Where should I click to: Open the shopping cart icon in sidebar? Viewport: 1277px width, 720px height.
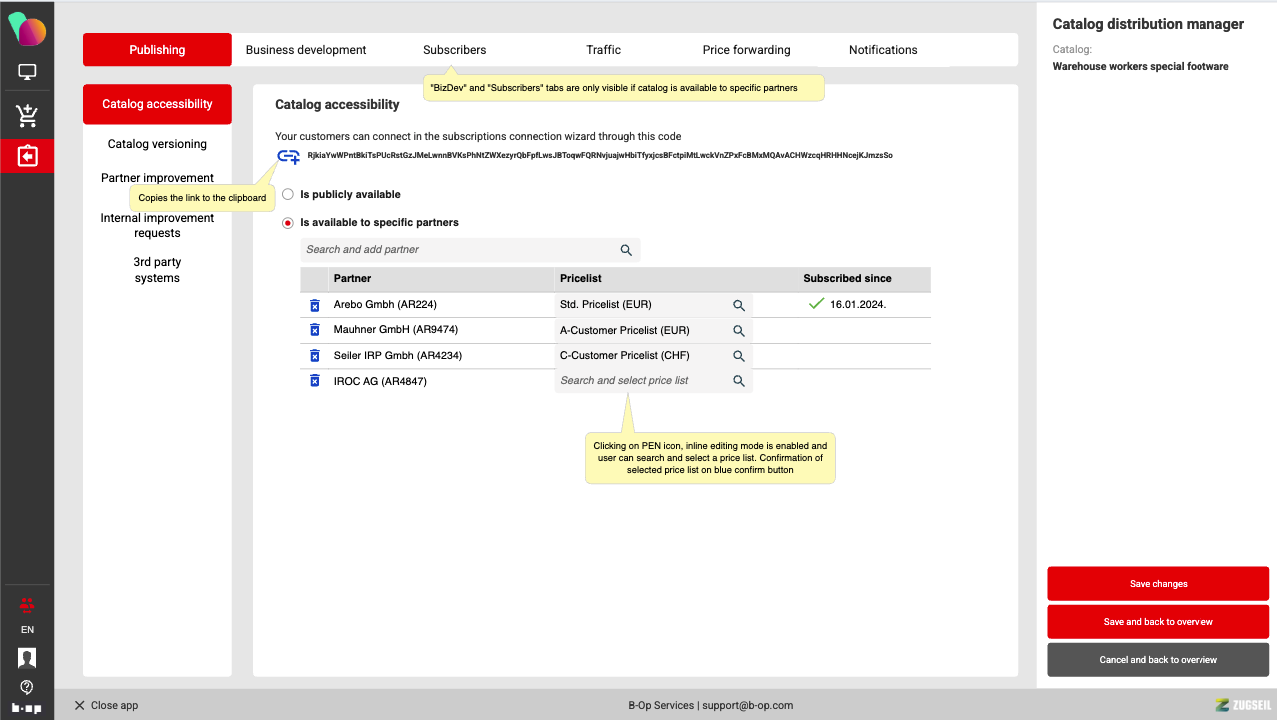tap(27, 116)
